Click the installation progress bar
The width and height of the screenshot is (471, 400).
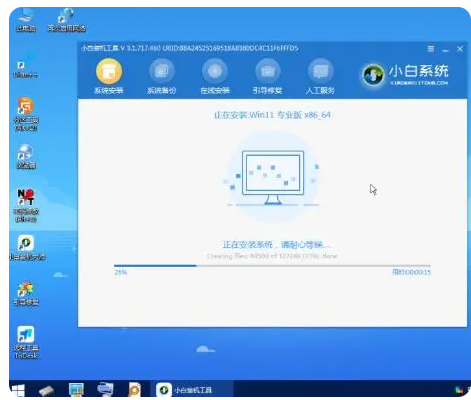272,266
